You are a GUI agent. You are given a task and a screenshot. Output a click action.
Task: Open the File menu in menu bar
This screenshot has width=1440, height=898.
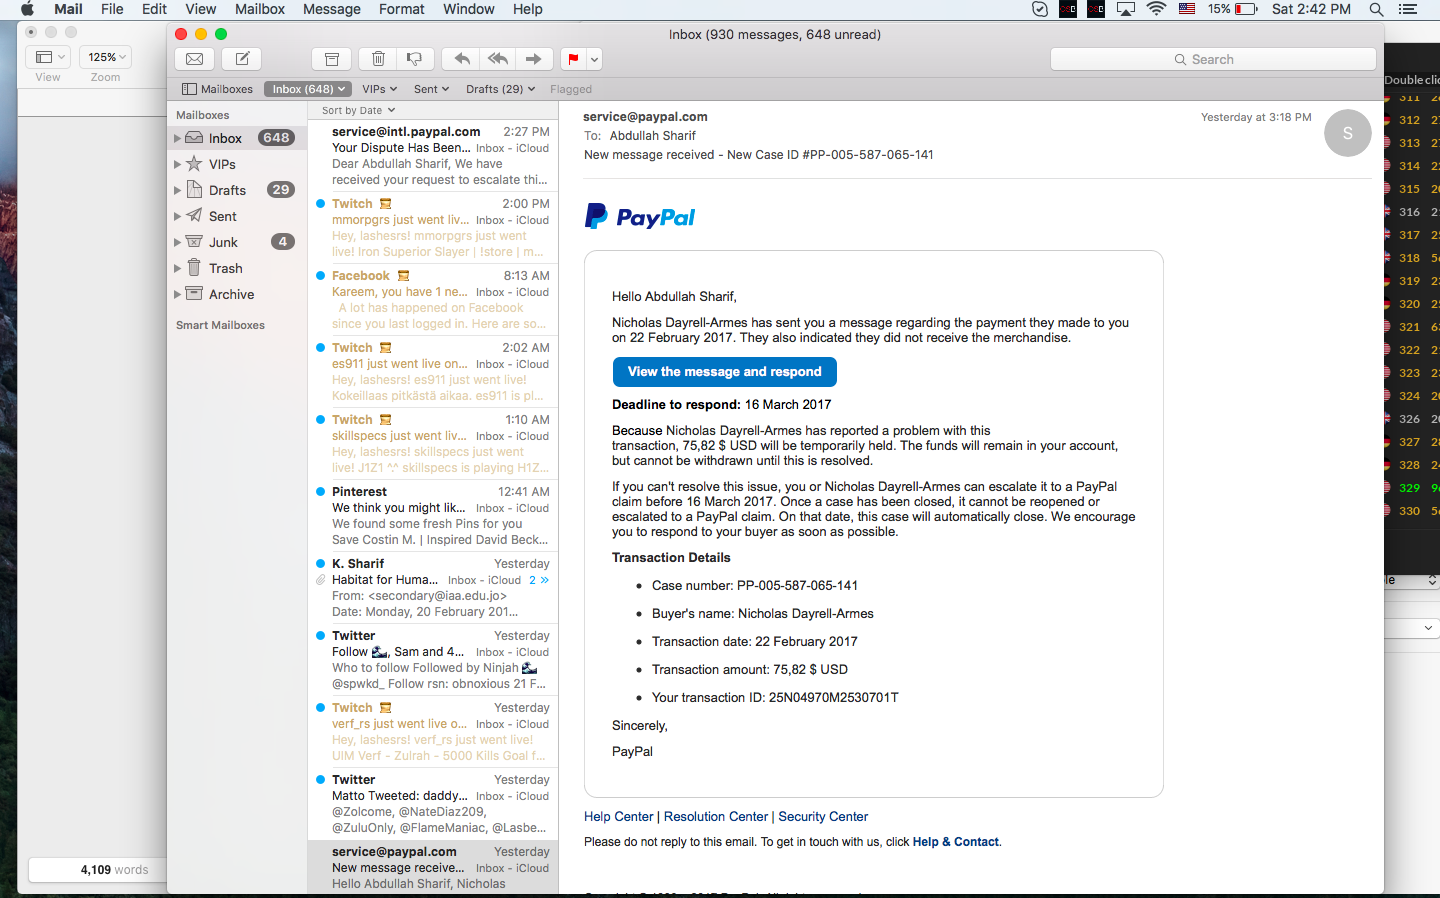pyautogui.click(x=112, y=9)
